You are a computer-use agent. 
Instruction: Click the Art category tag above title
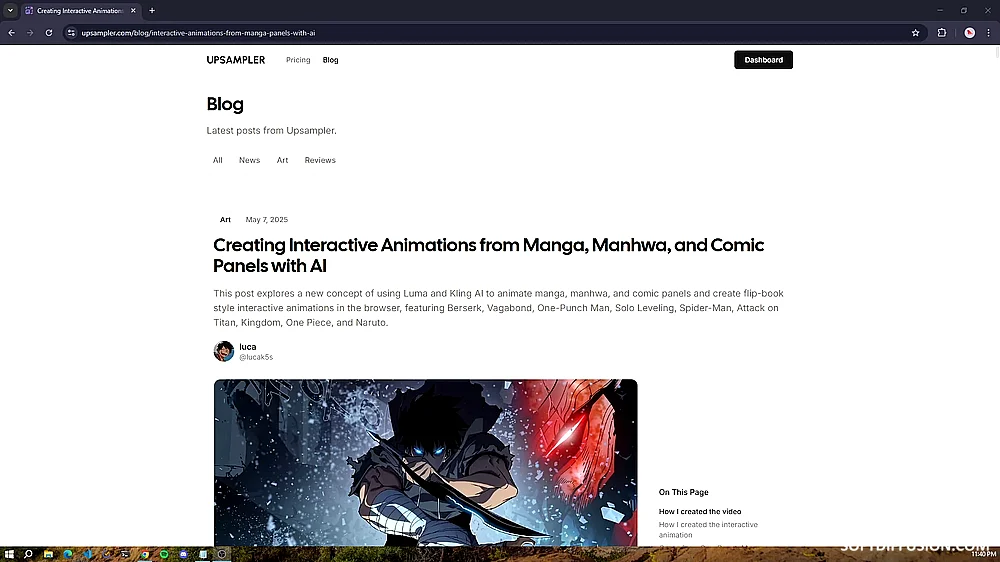click(x=225, y=219)
